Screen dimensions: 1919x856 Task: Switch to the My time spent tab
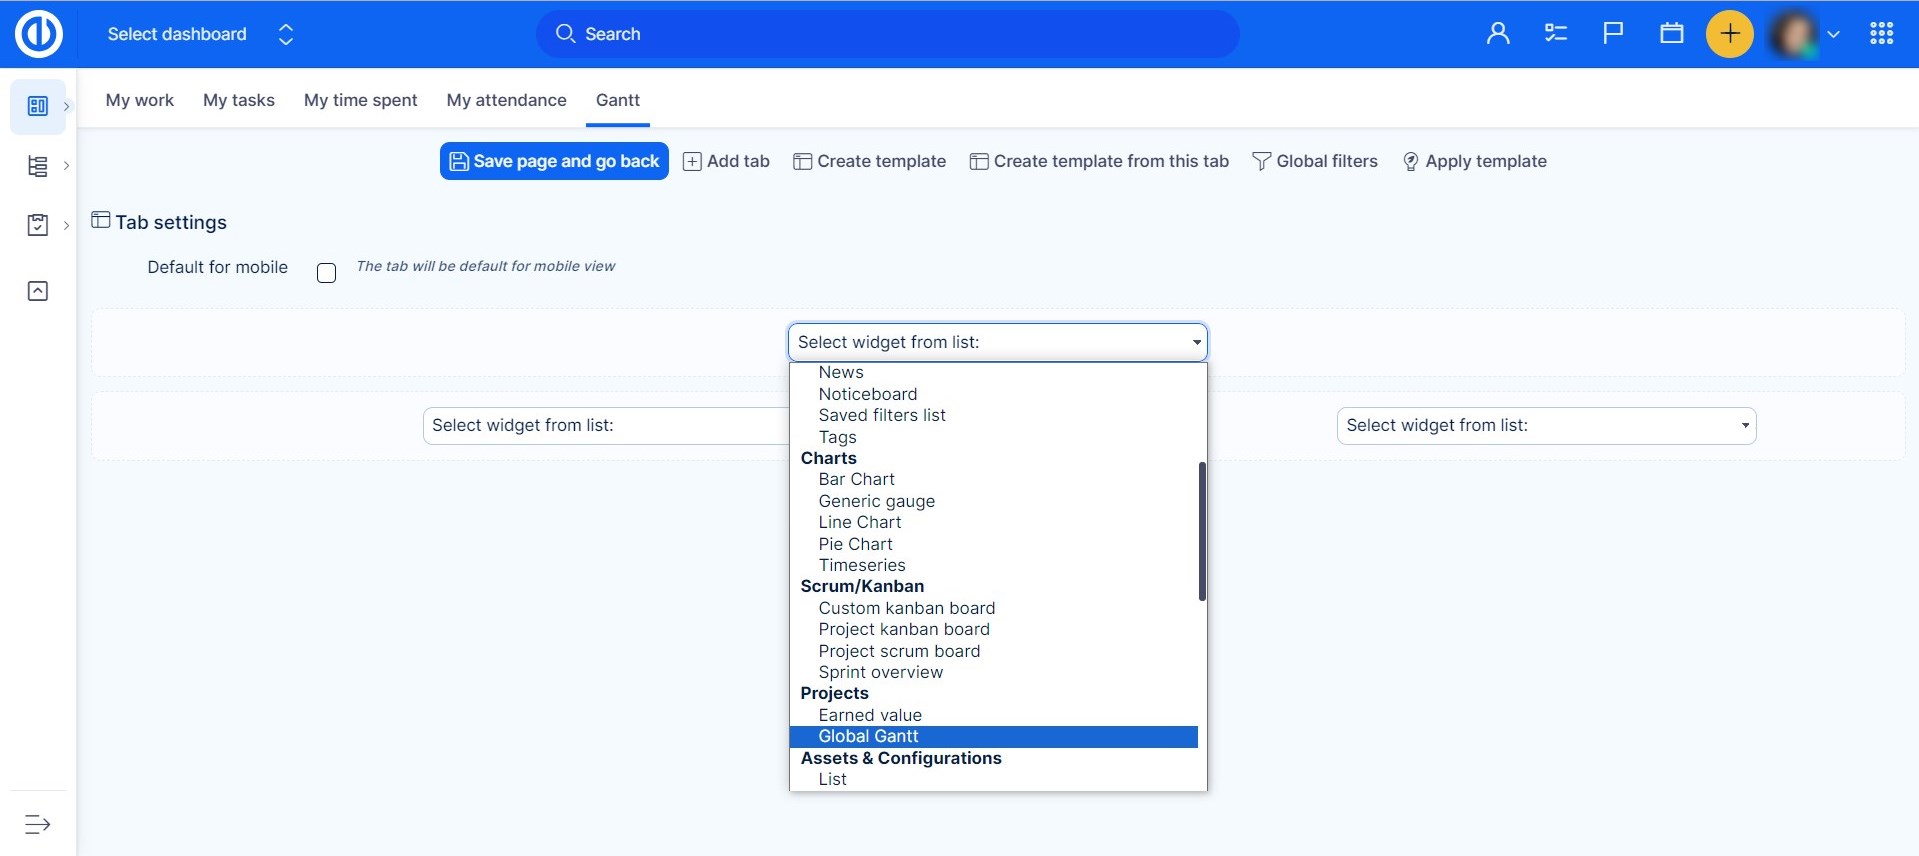coord(360,100)
